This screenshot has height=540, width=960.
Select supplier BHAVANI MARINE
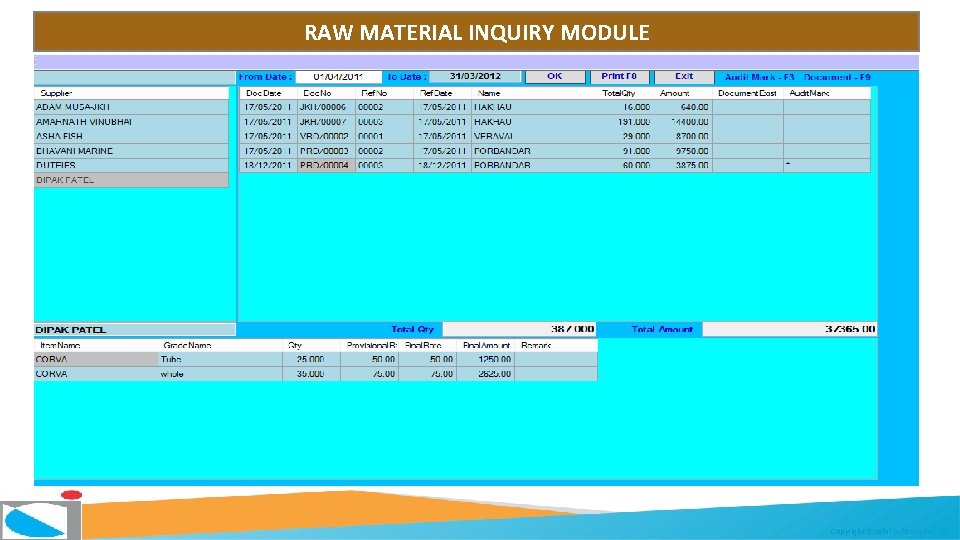pos(131,151)
